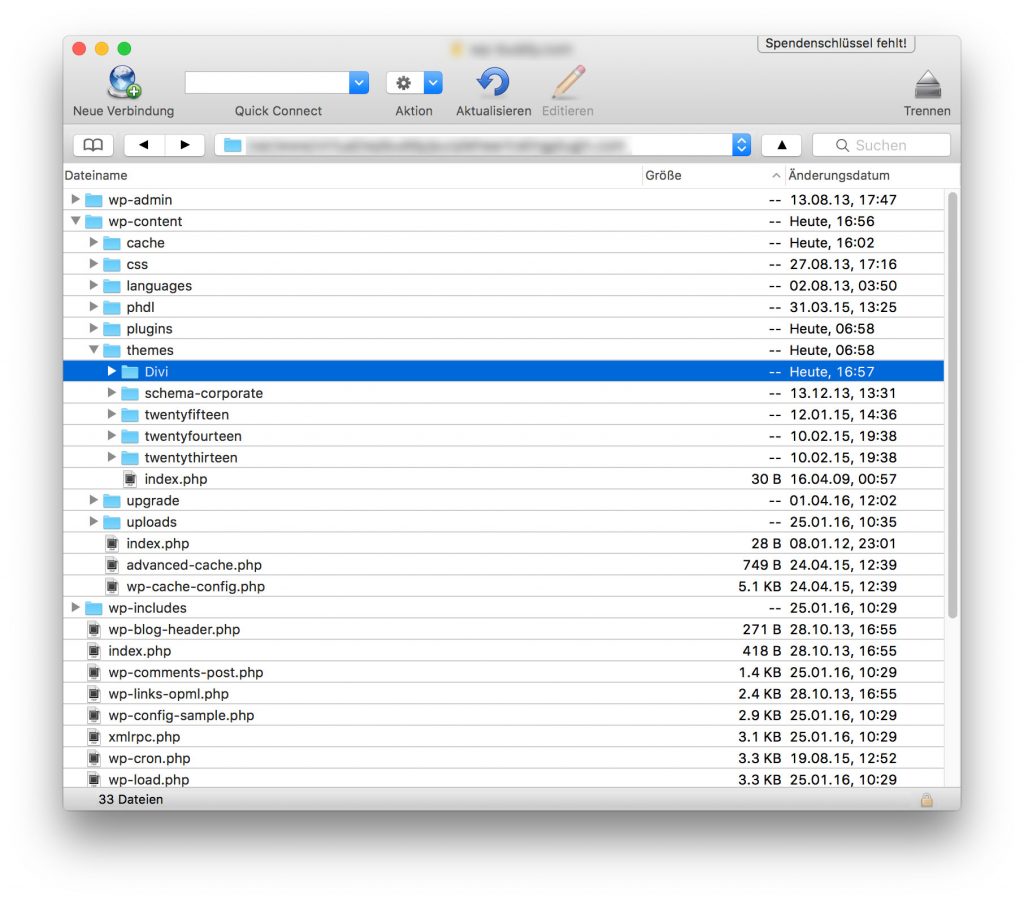Image resolution: width=1024 pixels, height=901 pixels.
Task: Click the Editieren pencil icon
Action: [568, 83]
